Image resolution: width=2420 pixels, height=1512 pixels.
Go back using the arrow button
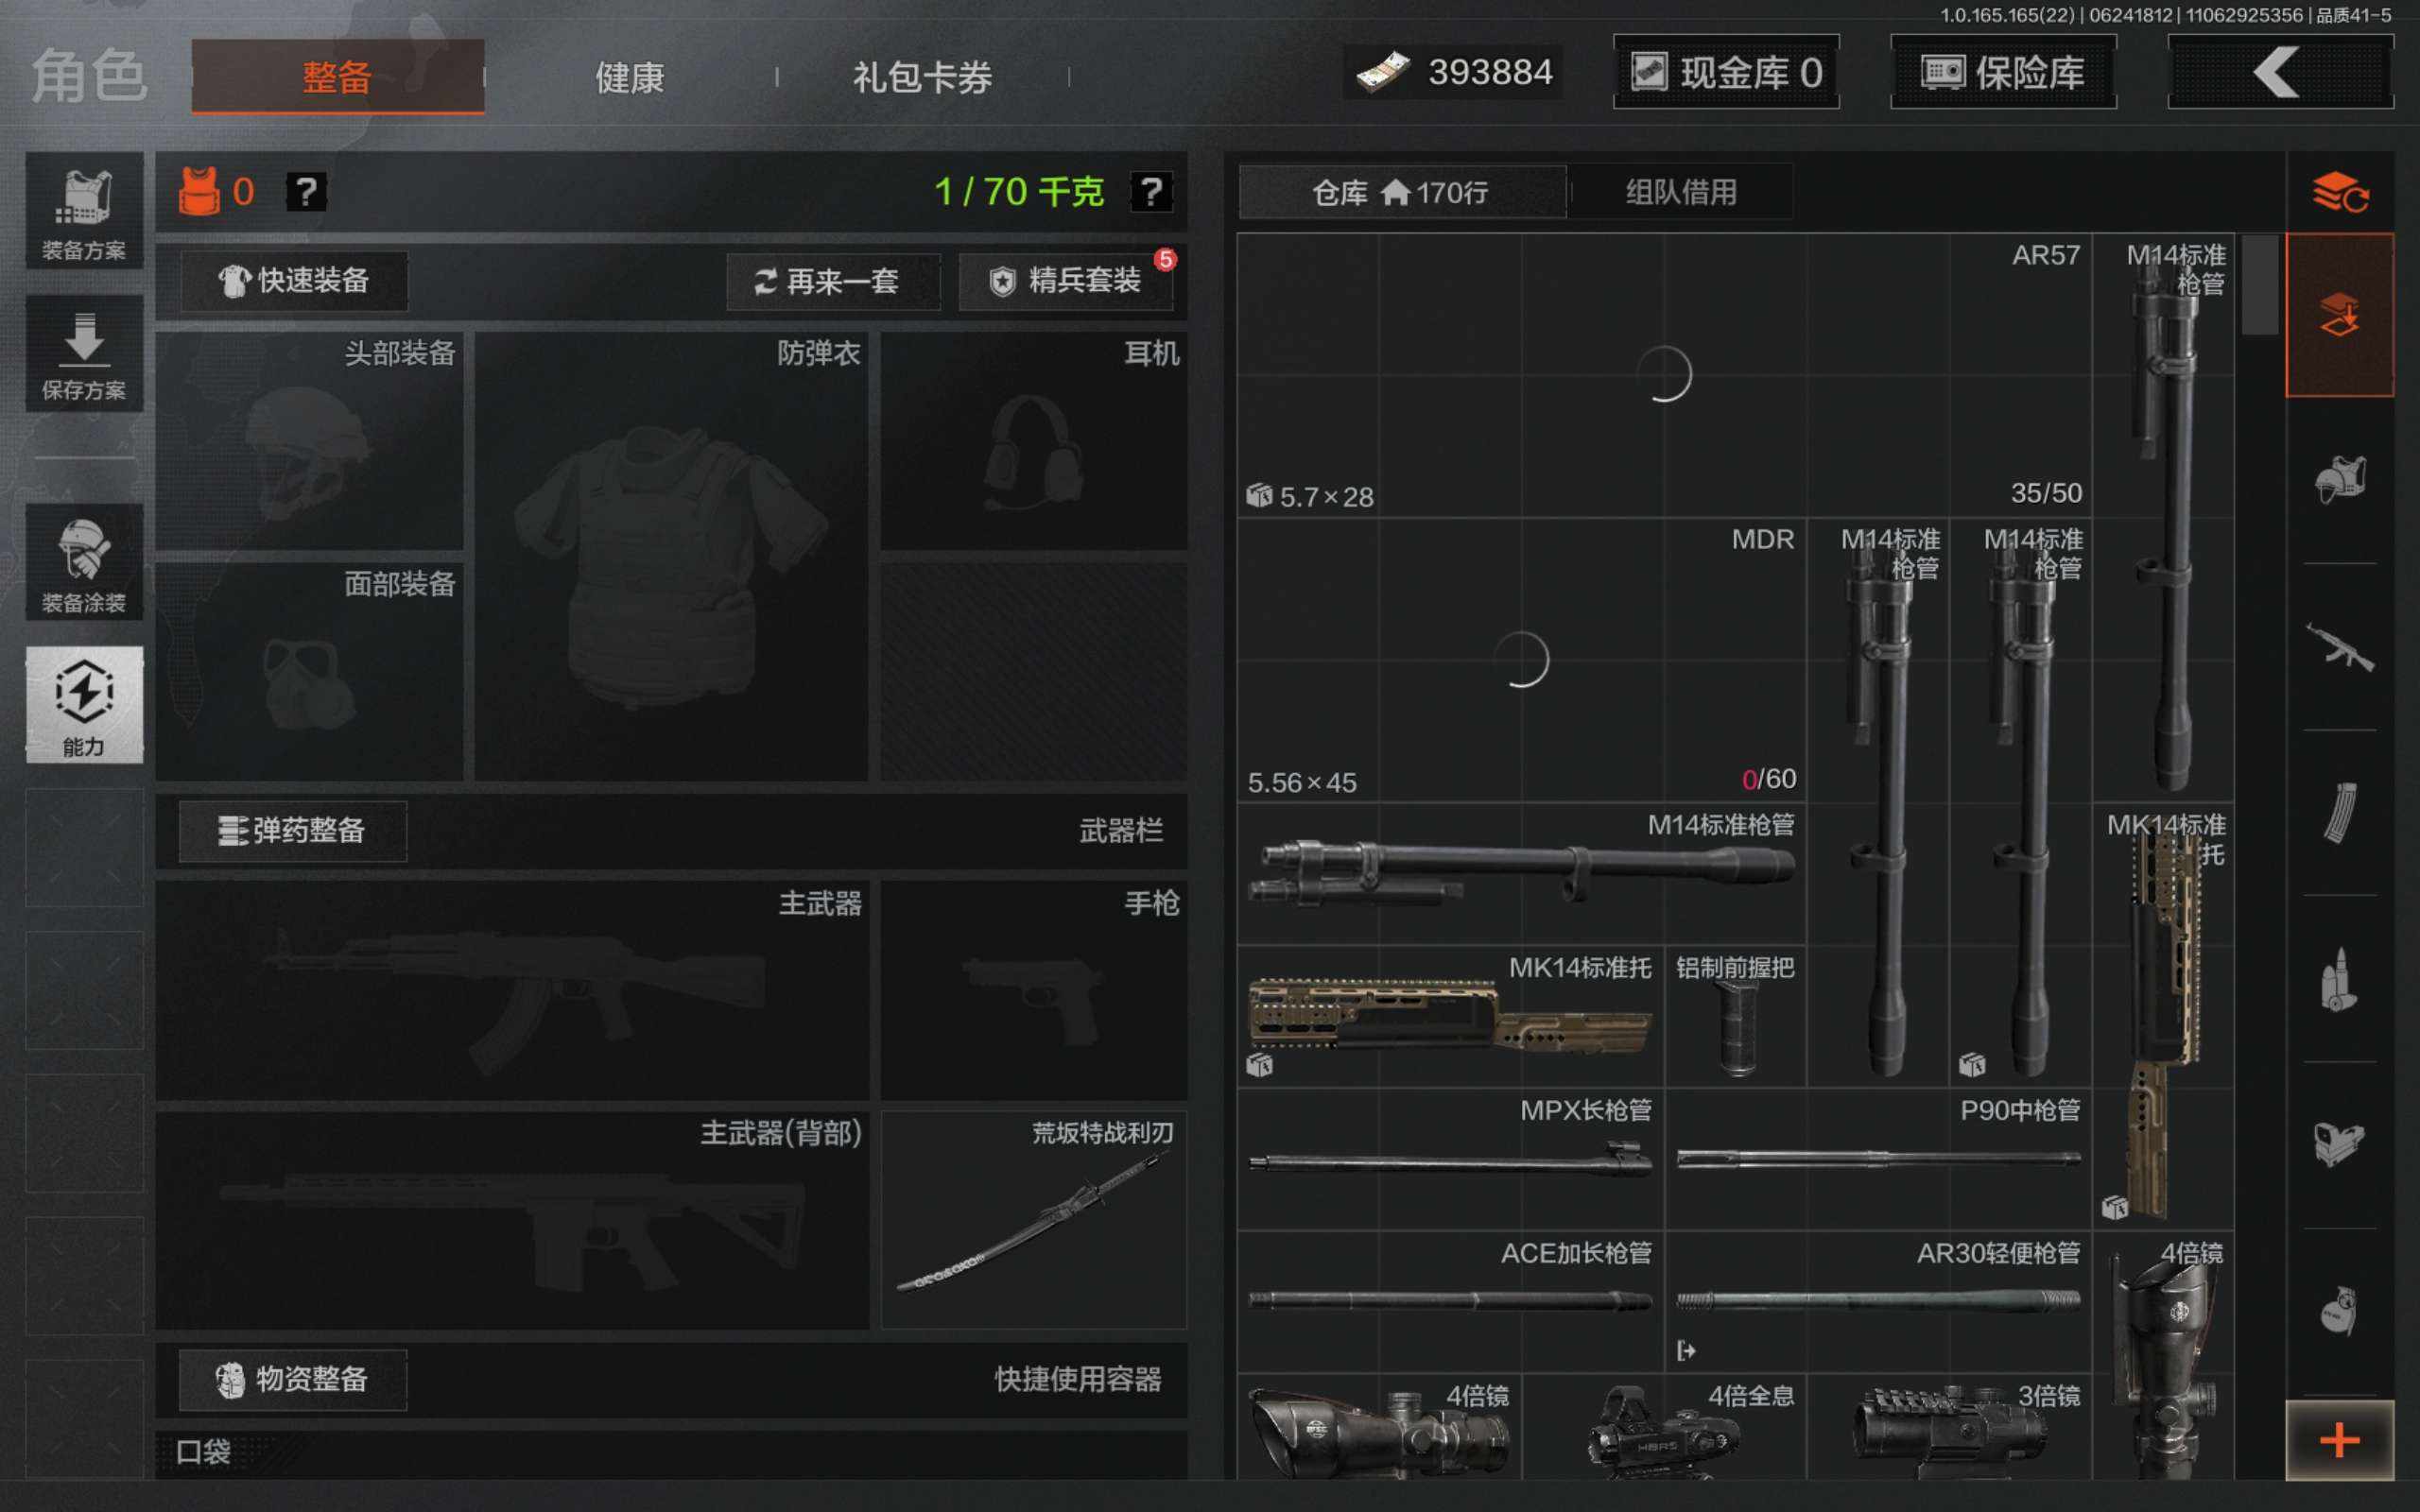(x=2280, y=72)
